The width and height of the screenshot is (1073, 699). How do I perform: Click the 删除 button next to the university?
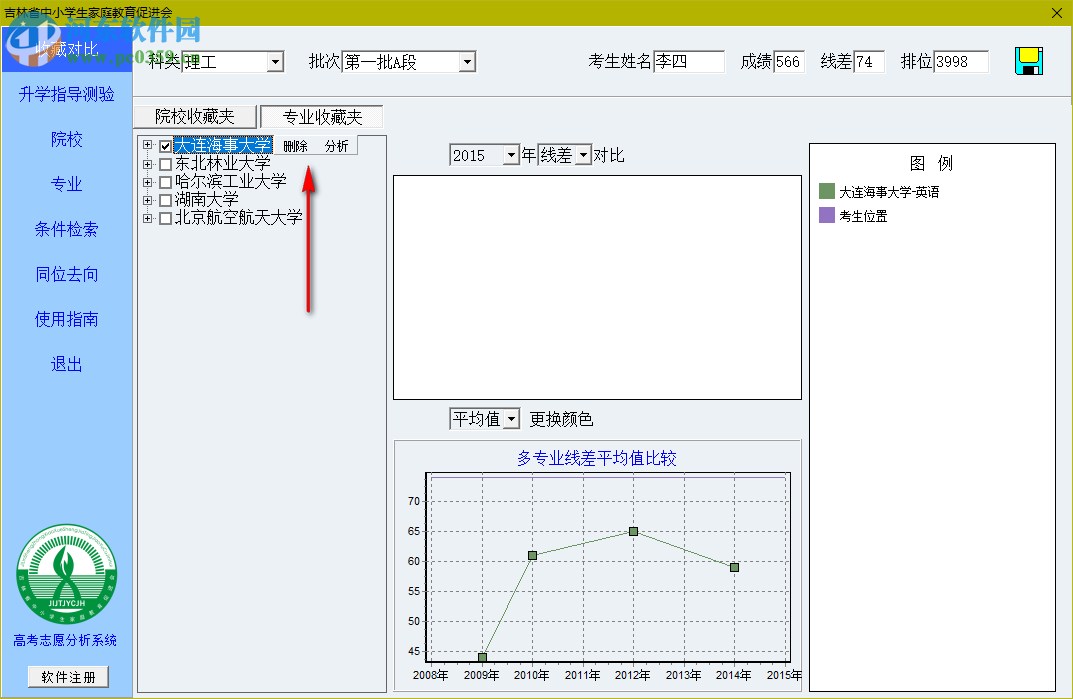tap(297, 145)
